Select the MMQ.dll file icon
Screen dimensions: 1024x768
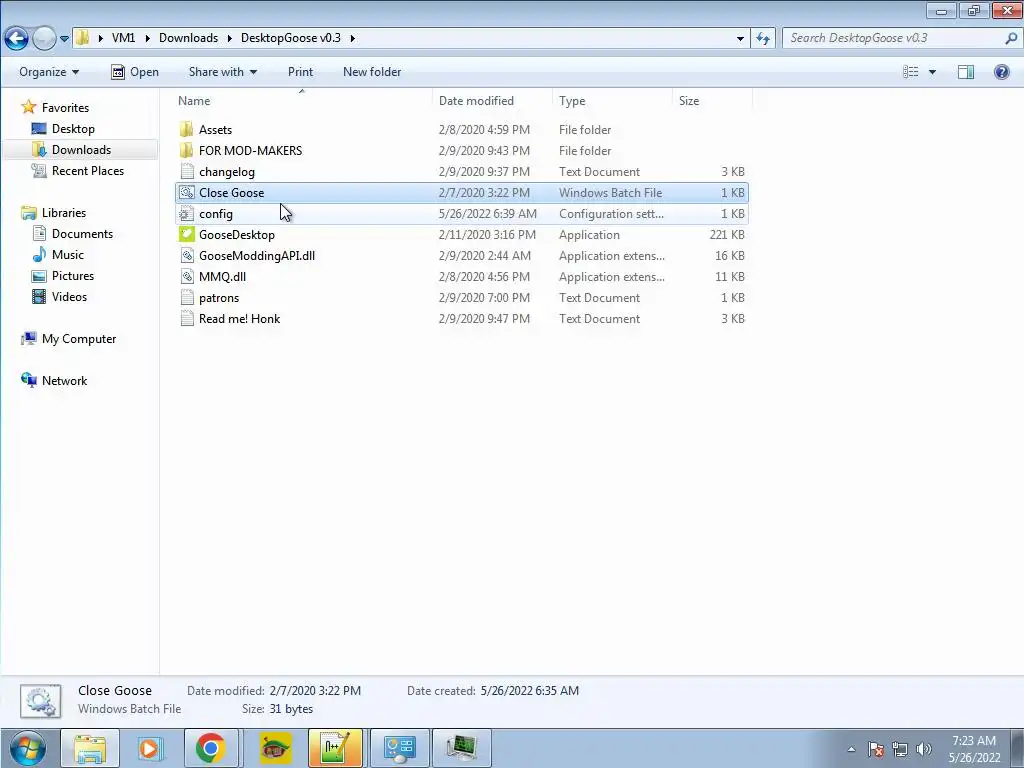(187, 276)
